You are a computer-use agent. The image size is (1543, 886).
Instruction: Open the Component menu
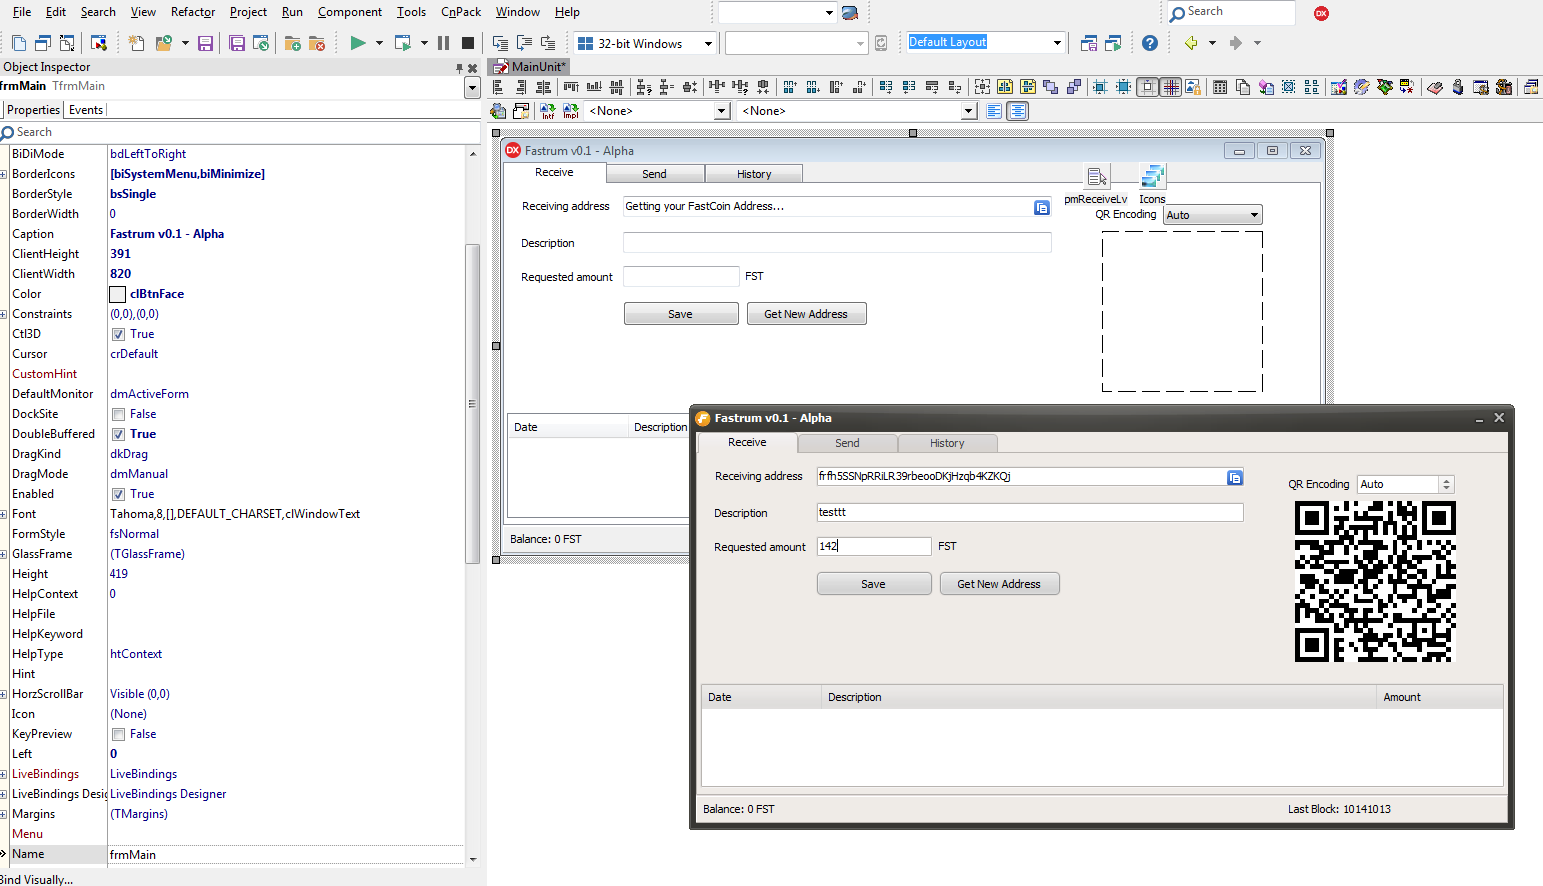(x=350, y=12)
